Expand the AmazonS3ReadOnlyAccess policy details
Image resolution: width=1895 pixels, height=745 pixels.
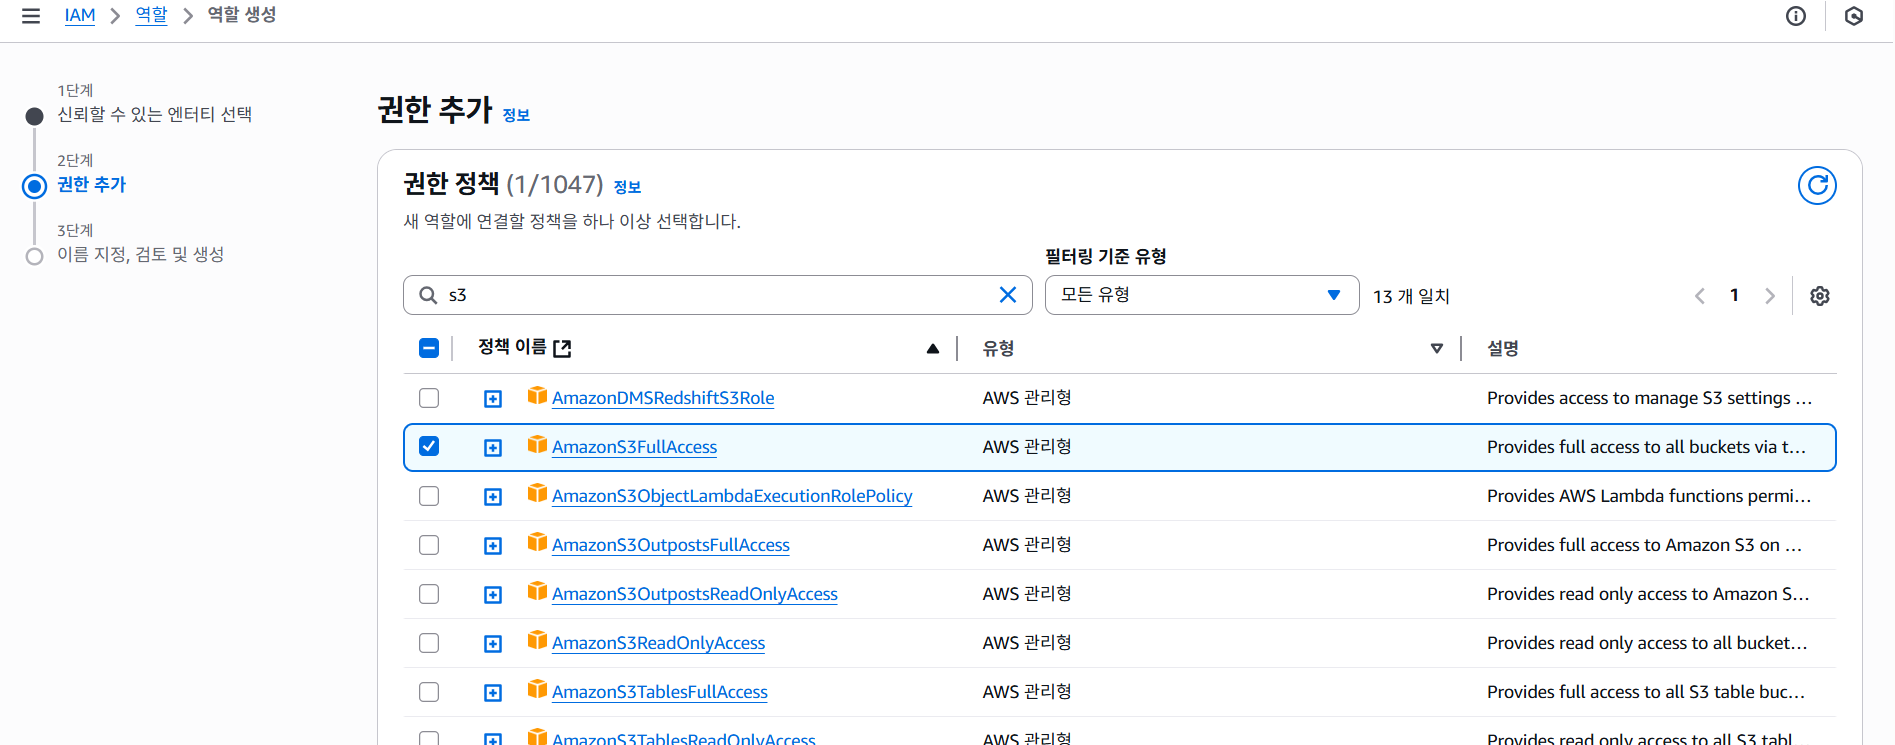[x=493, y=644]
